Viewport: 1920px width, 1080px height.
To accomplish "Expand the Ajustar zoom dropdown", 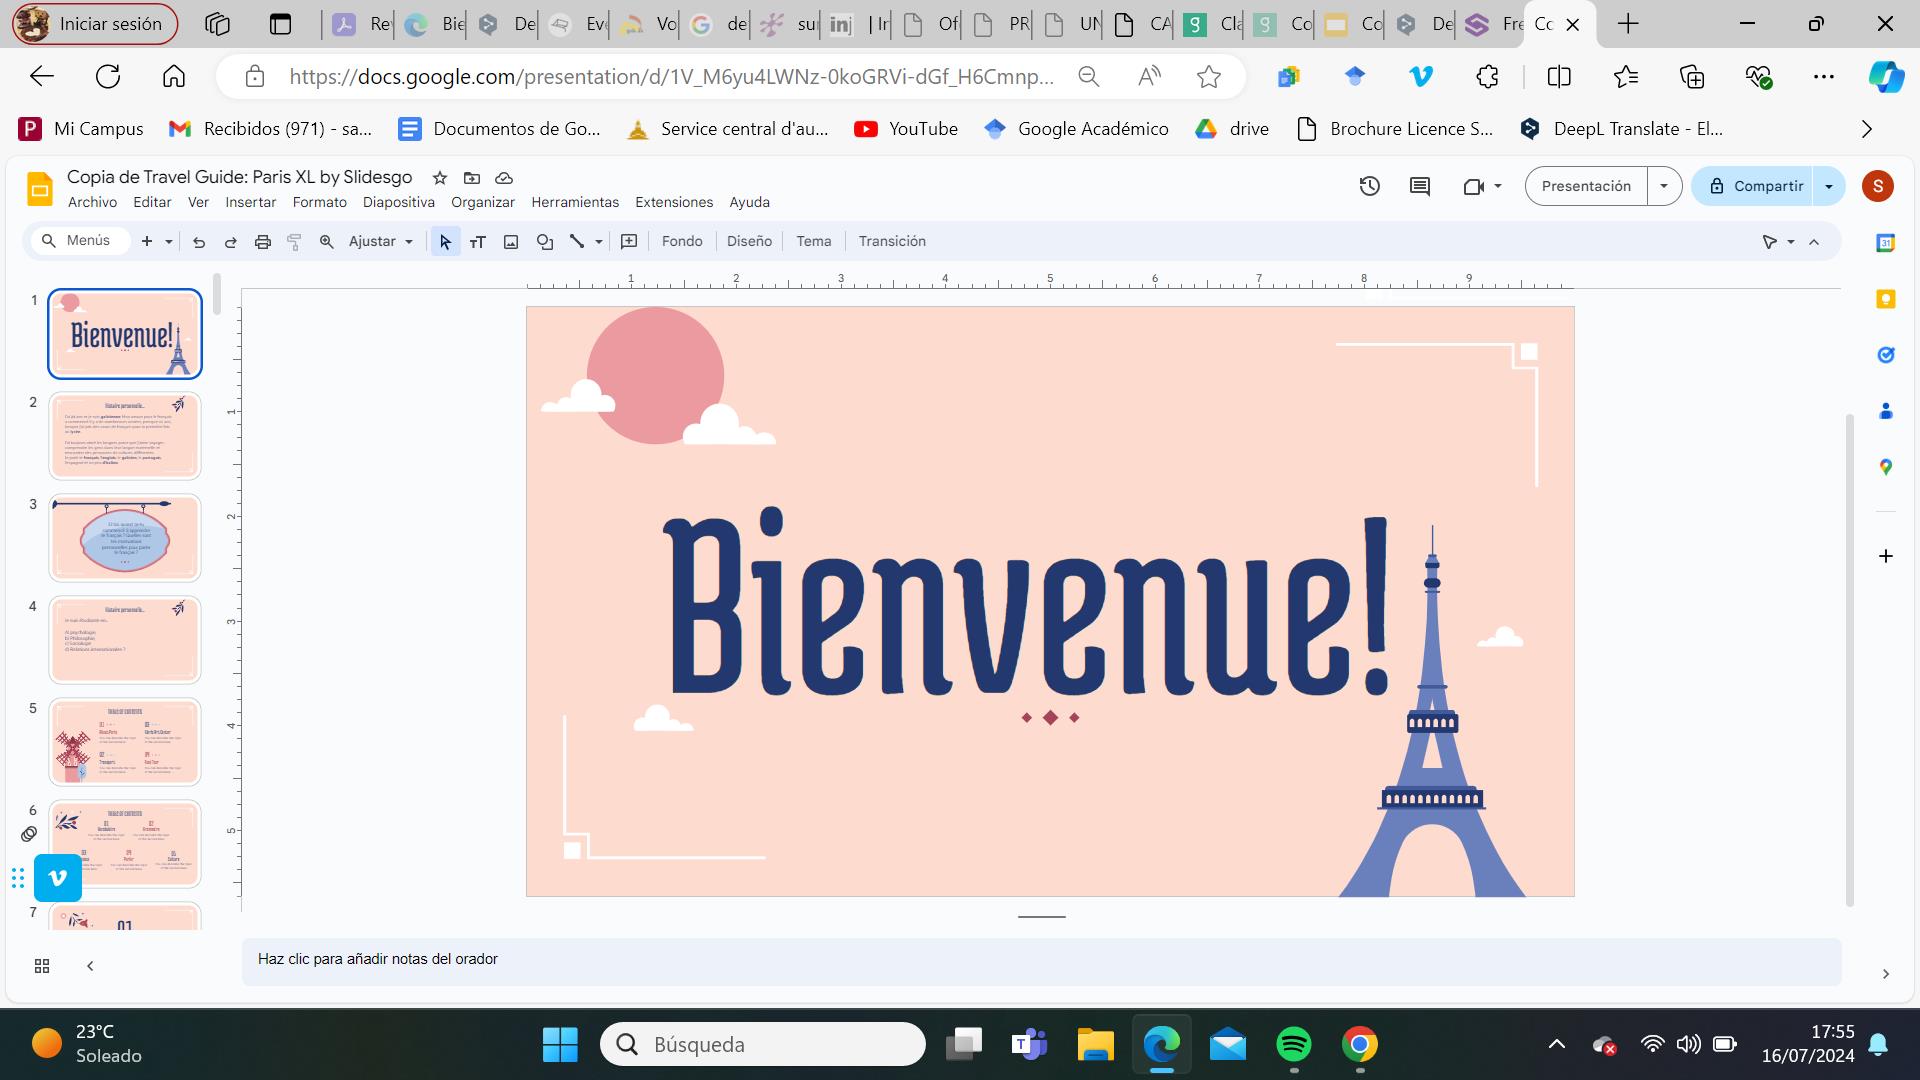I will point(380,242).
